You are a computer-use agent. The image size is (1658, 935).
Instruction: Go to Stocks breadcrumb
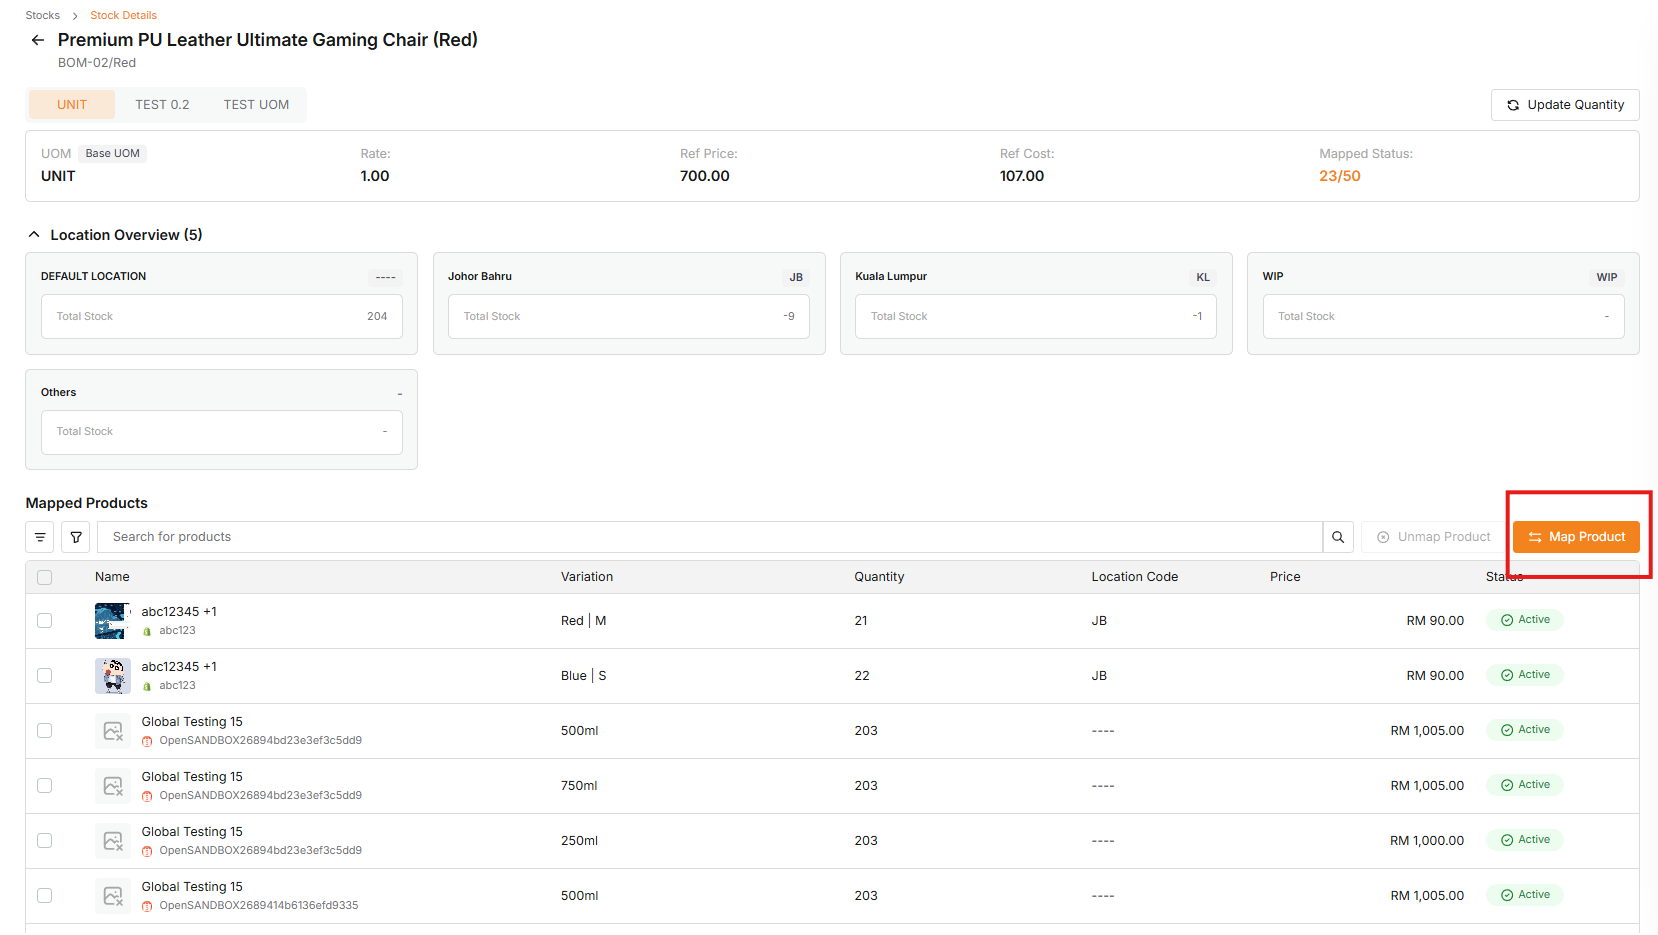pos(42,15)
